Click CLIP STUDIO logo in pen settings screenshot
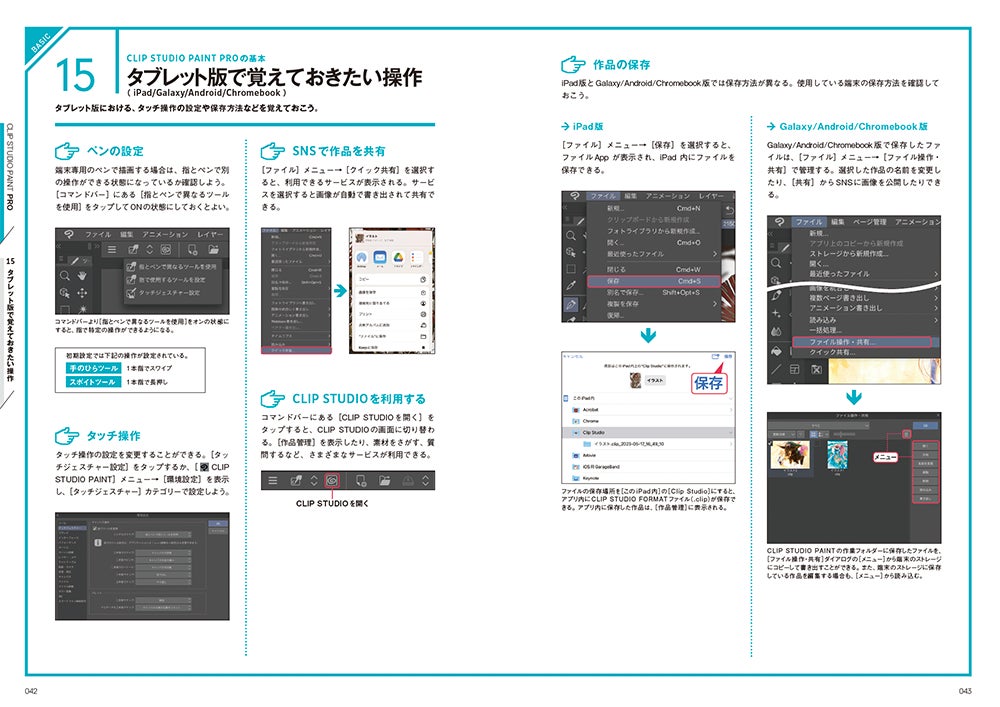The height and width of the screenshot is (707, 1000). click(69, 235)
